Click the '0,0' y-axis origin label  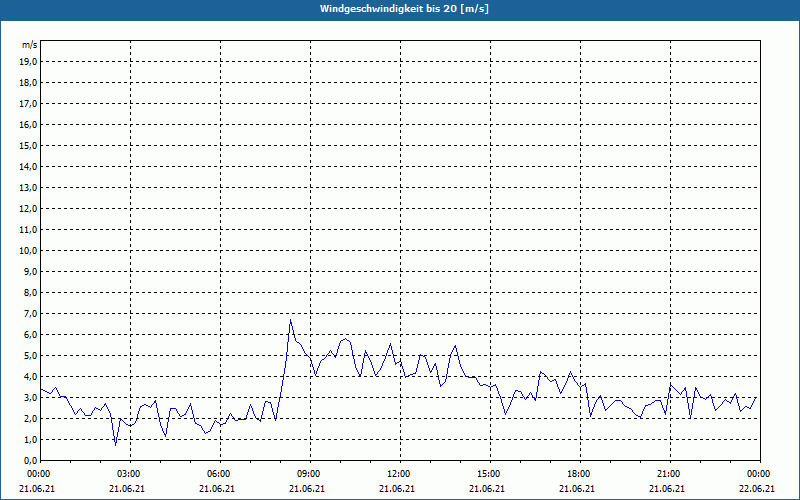click(x=30, y=461)
